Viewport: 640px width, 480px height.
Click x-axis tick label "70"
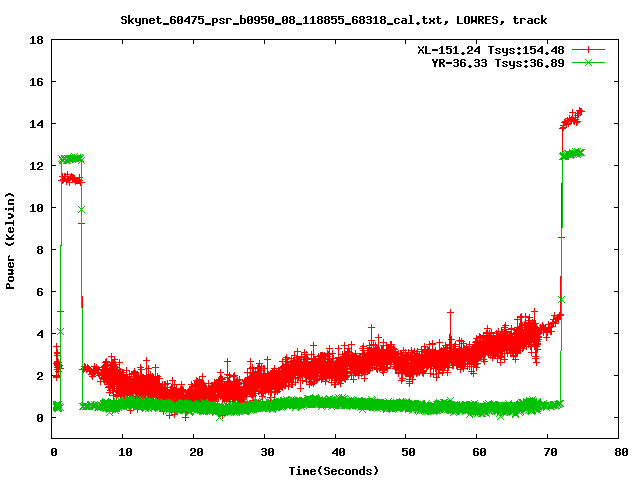[x=551, y=452]
